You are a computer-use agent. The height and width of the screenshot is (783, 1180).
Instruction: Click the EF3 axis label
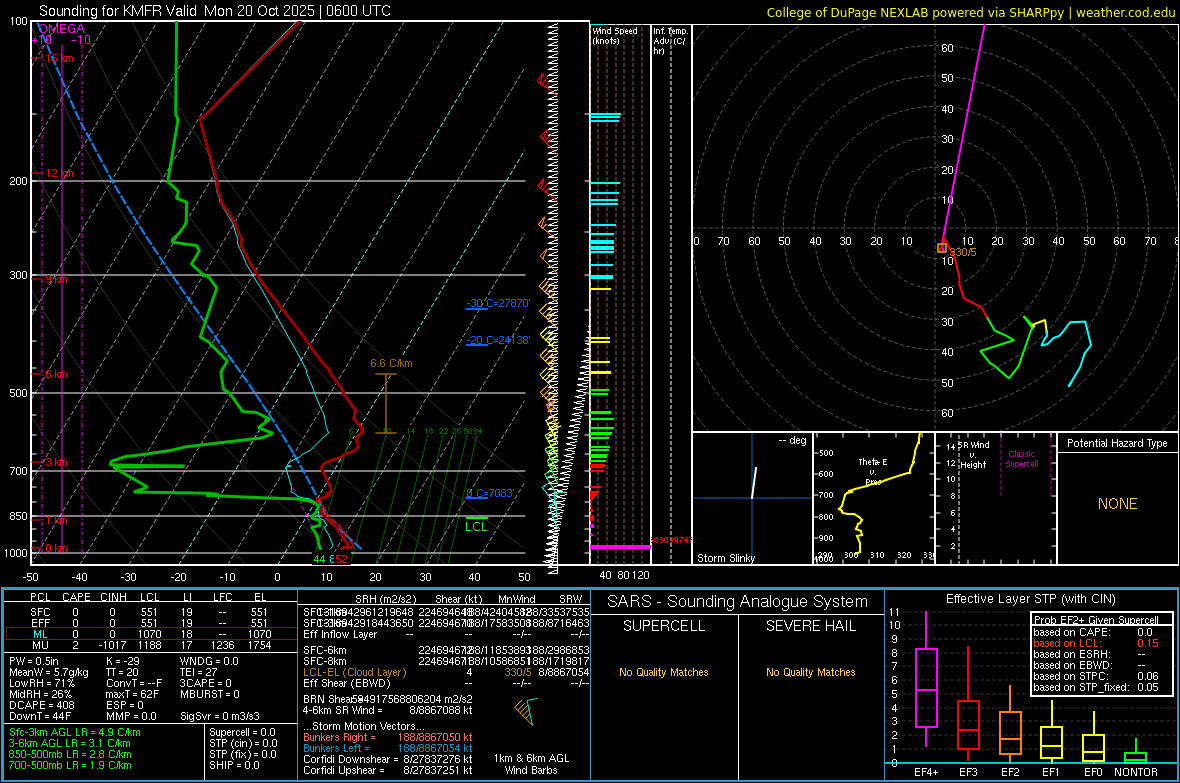968,772
